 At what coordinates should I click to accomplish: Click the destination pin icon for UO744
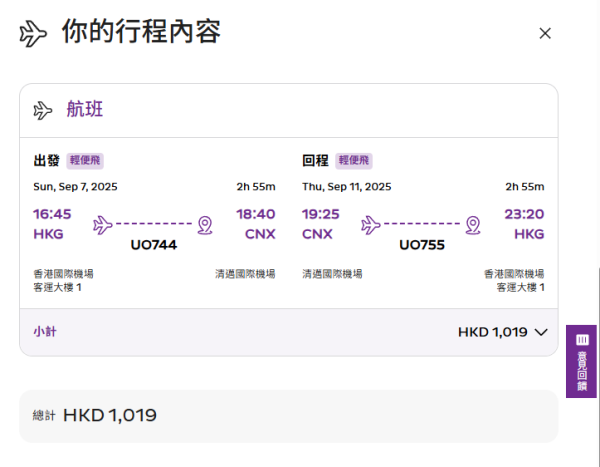pos(205,225)
